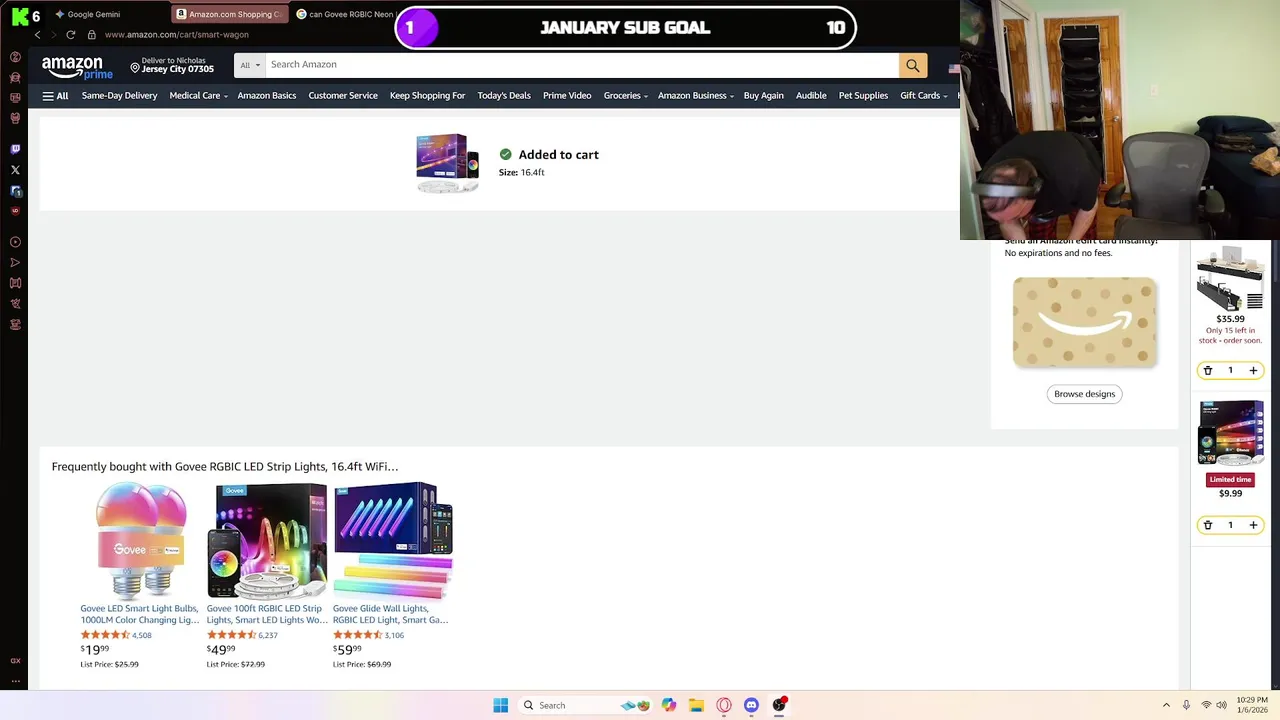Click the delivery location pin icon

point(135,68)
